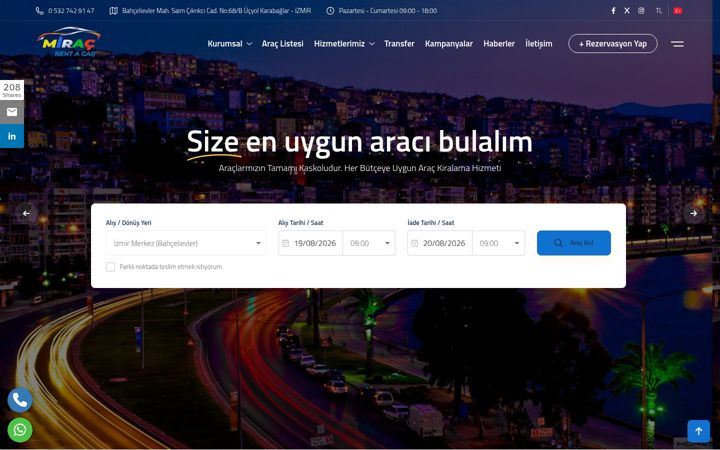Click the clock icon beside working hours

pos(330,11)
